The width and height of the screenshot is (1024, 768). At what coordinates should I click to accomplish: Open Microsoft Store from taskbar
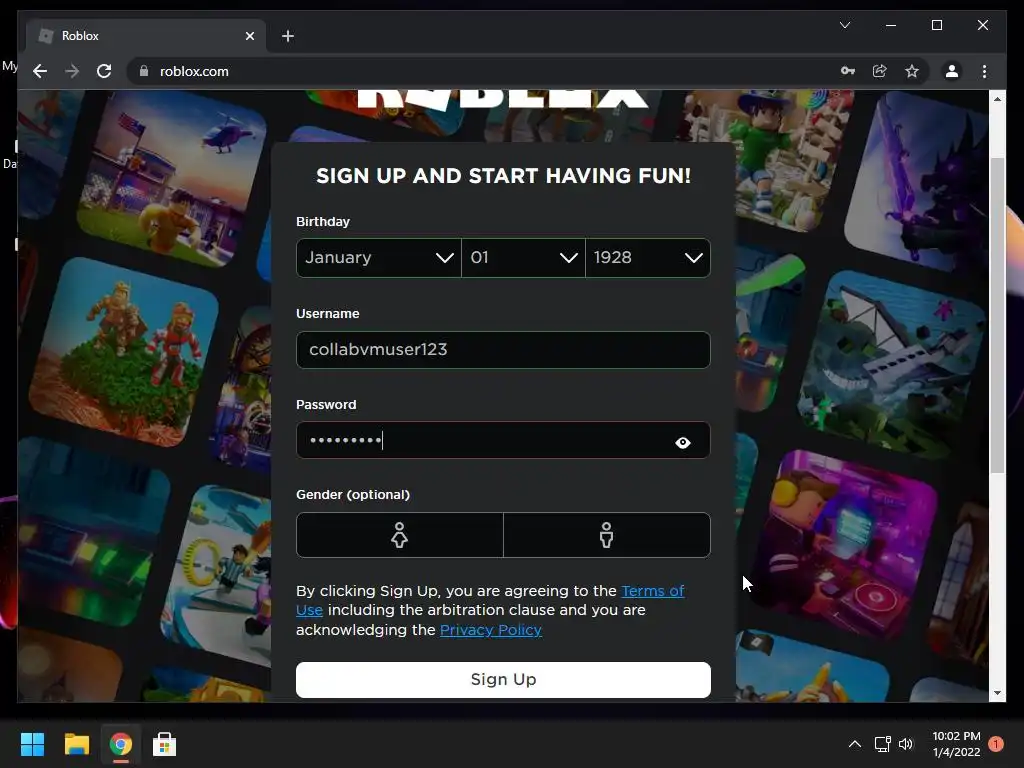pyautogui.click(x=164, y=744)
